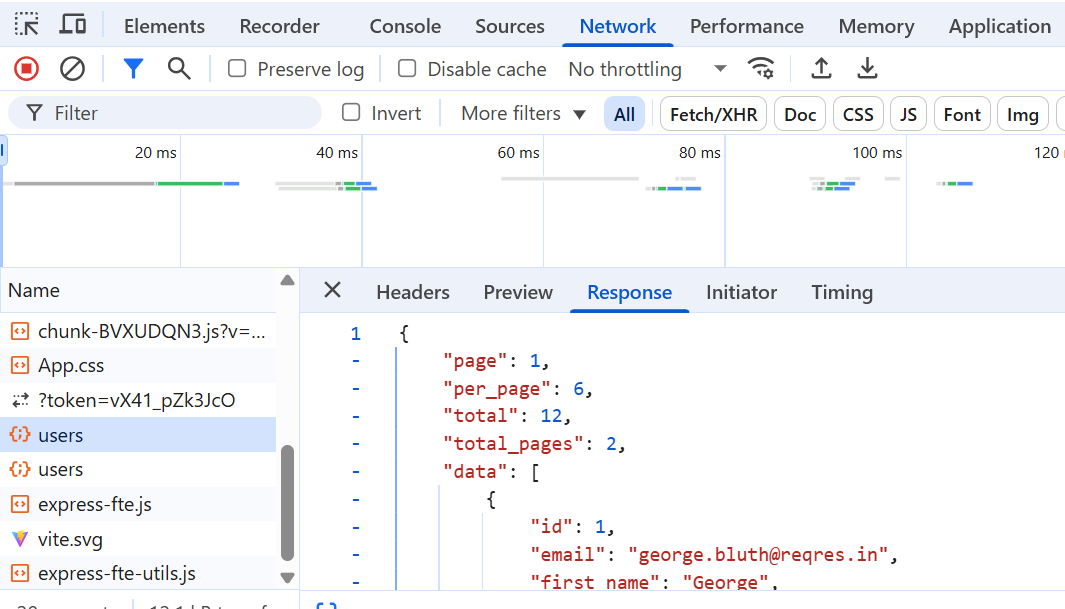Click the 100 ms timeline marker
Viewport: 1065px width, 609px height.
pyautogui.click(x=878, y=153)
